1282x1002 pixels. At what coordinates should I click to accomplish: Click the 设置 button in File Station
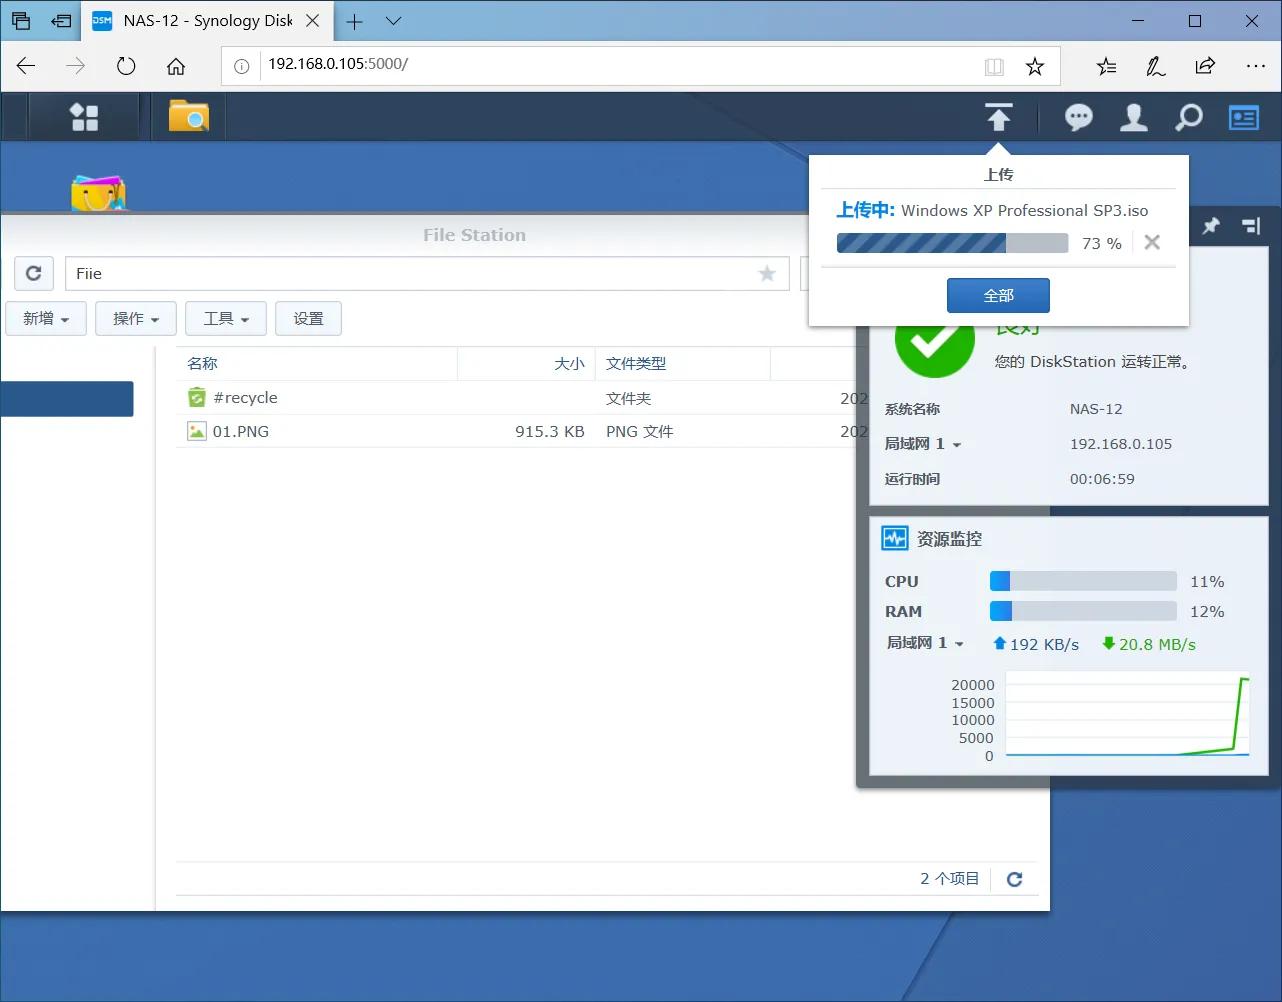click(308, 318)
